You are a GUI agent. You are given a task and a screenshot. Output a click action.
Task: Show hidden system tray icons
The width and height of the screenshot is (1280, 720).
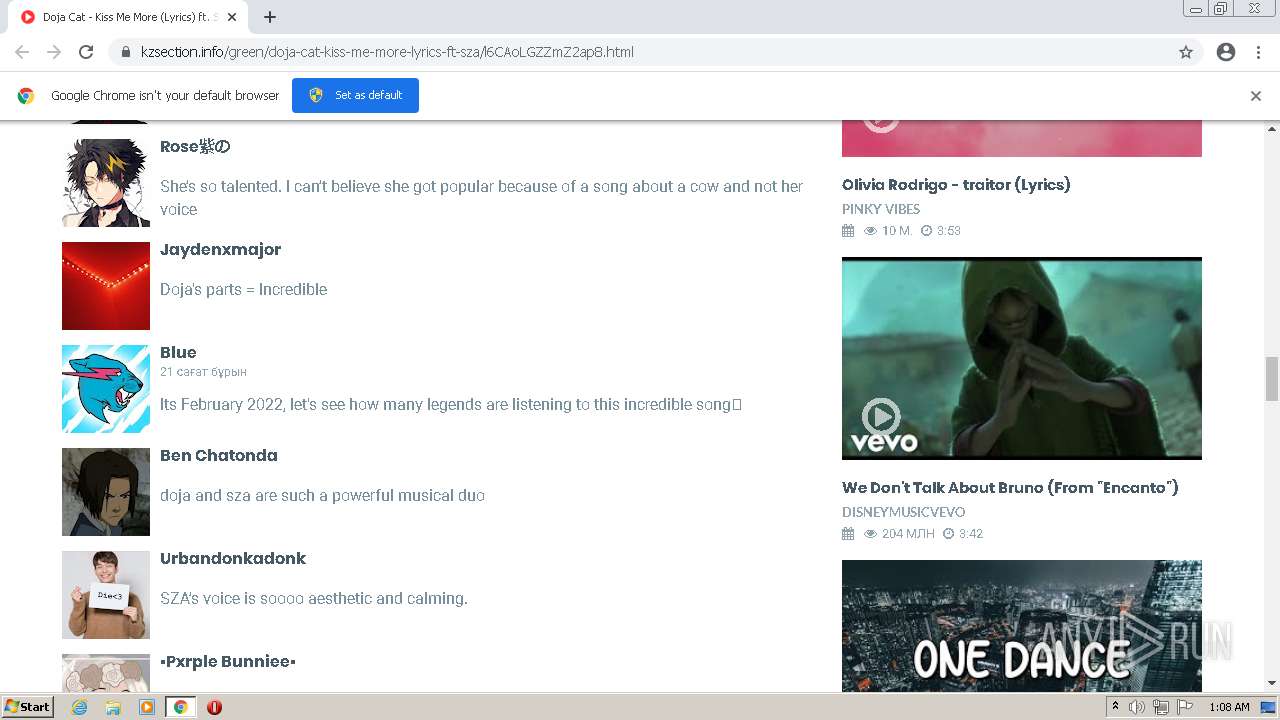[1115, 707]
